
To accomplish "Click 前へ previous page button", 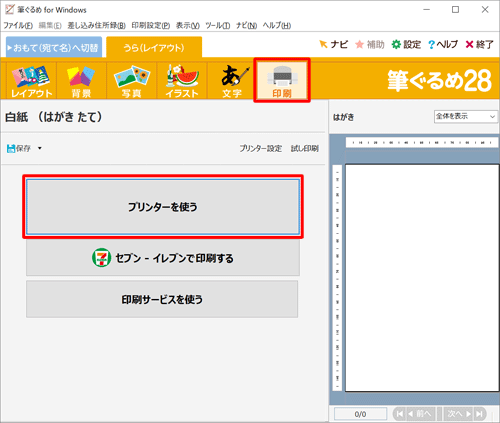I will click(421, 414).
